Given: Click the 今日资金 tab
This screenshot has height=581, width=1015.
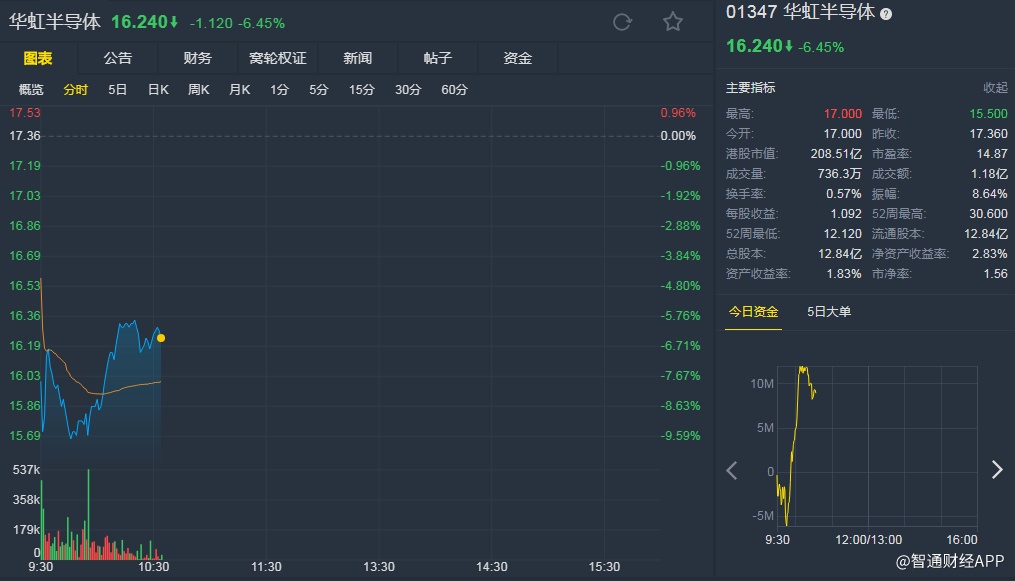Looking at the screenshot, I should (753, 312).
